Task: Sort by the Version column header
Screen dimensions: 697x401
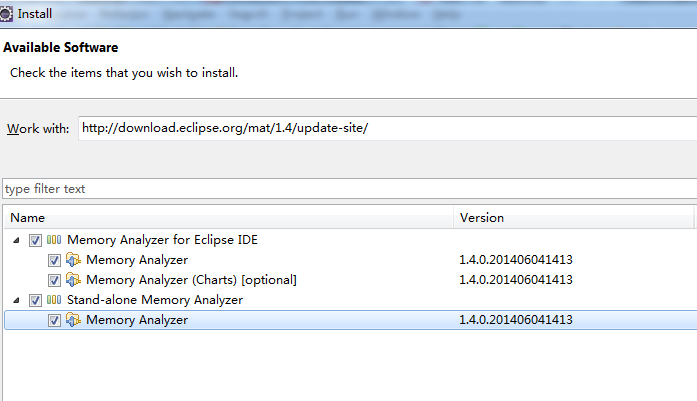Action: 573,218
